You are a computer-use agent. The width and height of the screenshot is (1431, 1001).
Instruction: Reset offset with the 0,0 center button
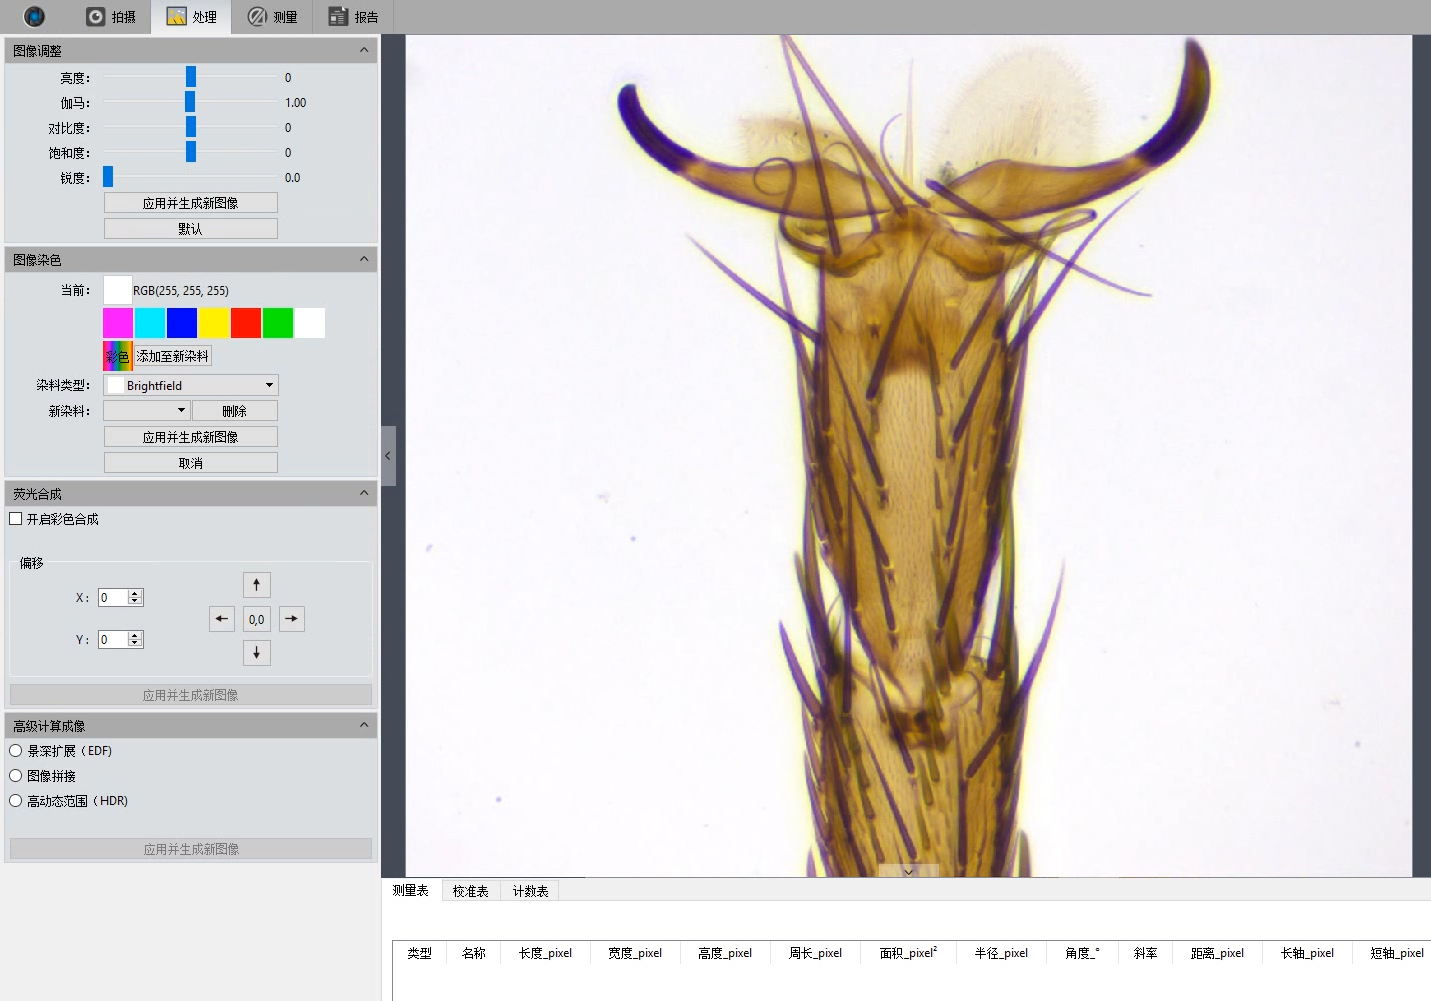click(x=256, y=619)
